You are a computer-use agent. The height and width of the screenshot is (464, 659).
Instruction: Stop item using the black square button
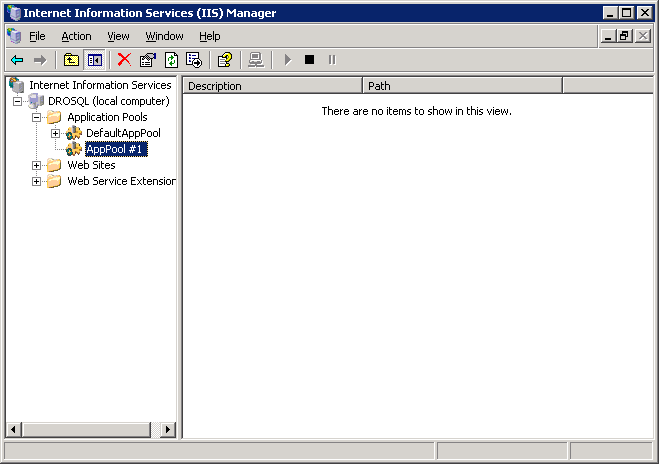(x=309, y=60)
